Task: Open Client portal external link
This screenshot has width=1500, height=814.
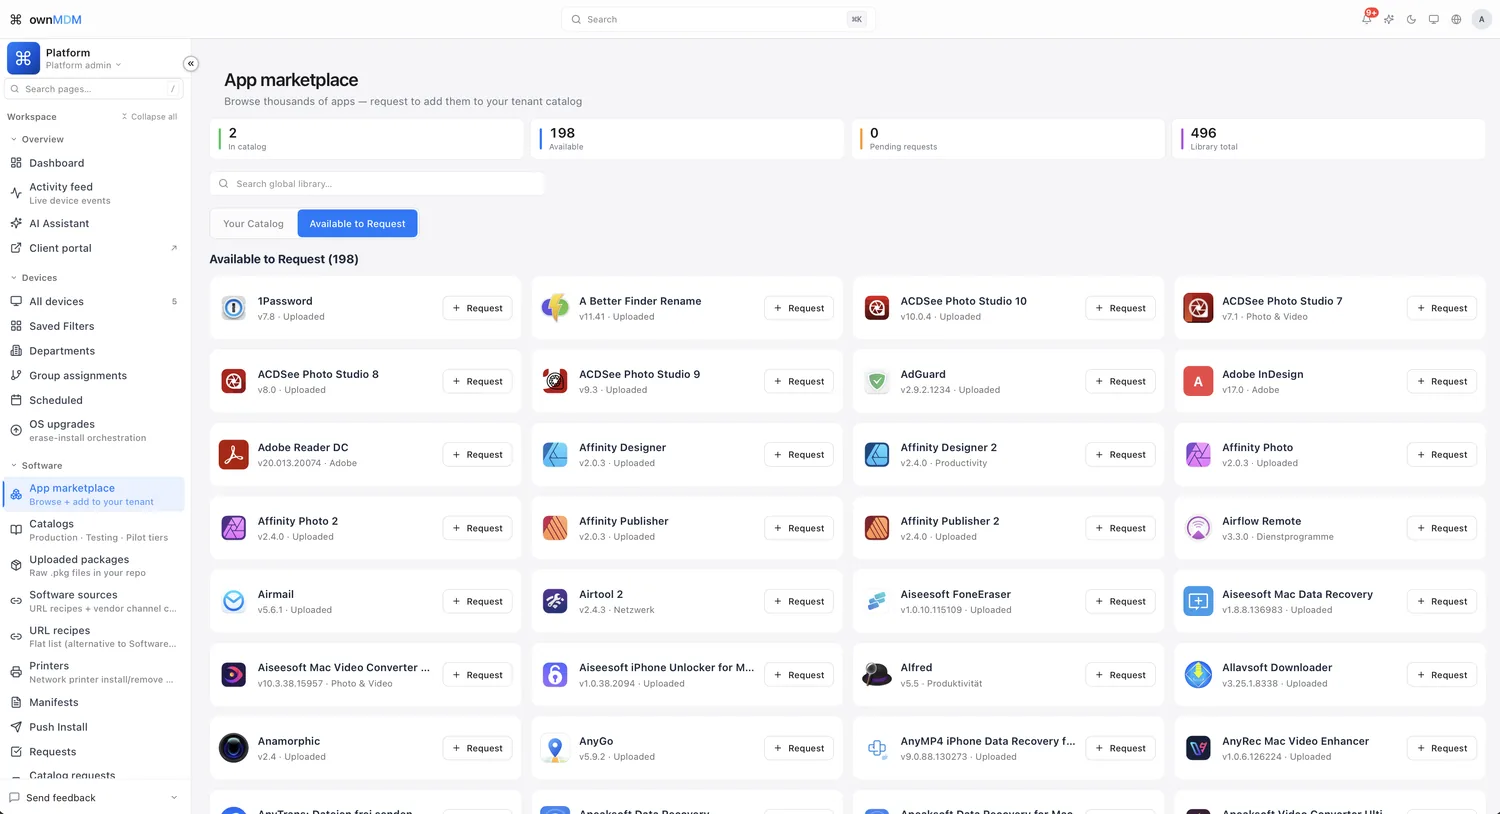Action: 94,248
